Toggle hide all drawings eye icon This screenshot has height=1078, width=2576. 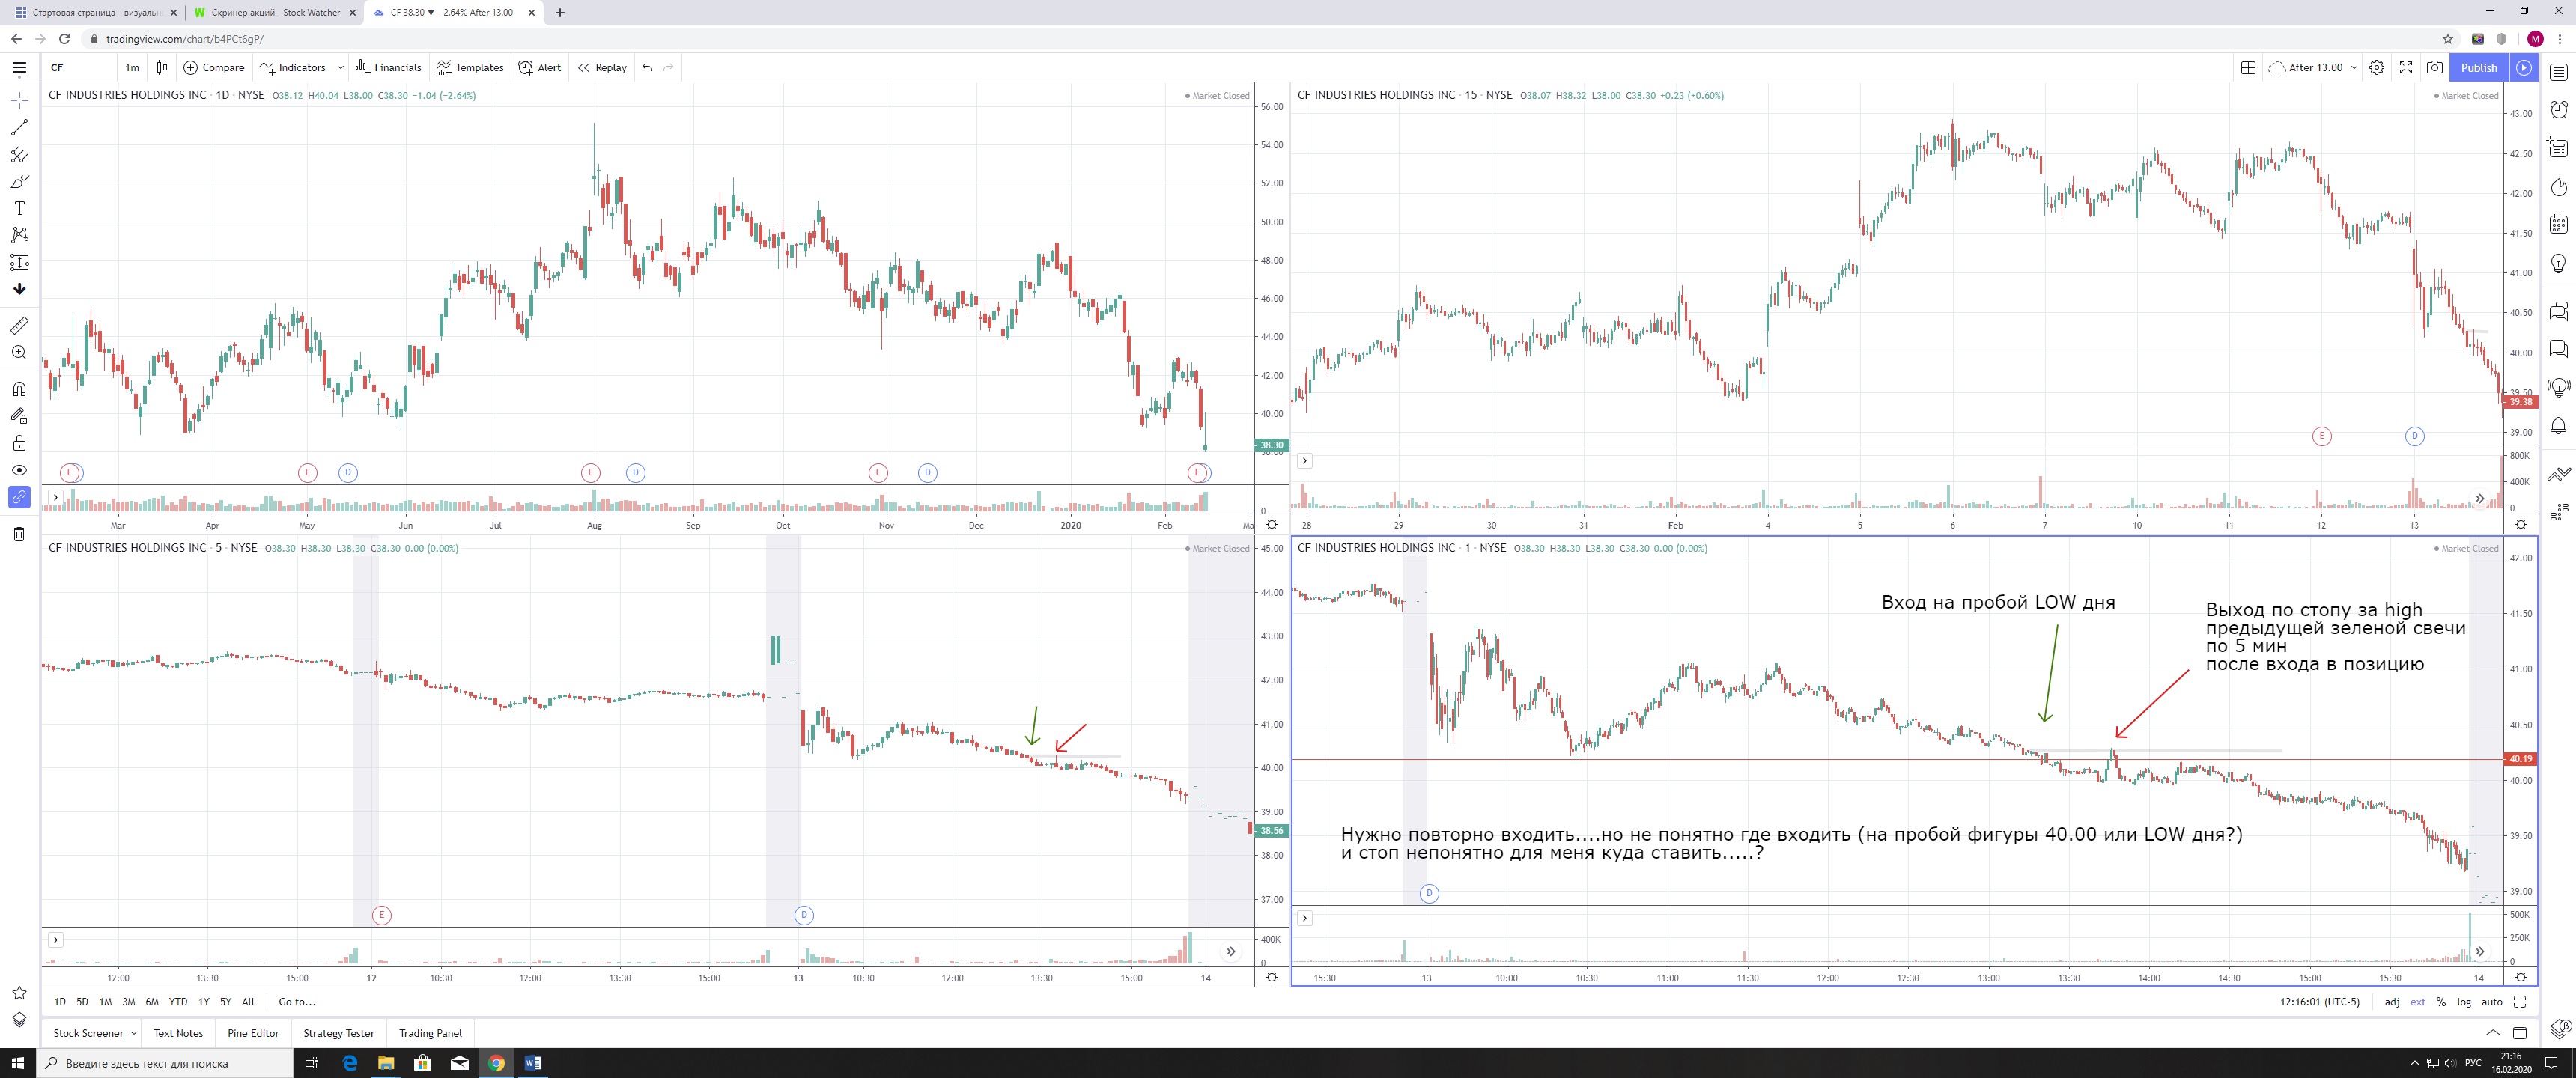(x=19, y=470)
